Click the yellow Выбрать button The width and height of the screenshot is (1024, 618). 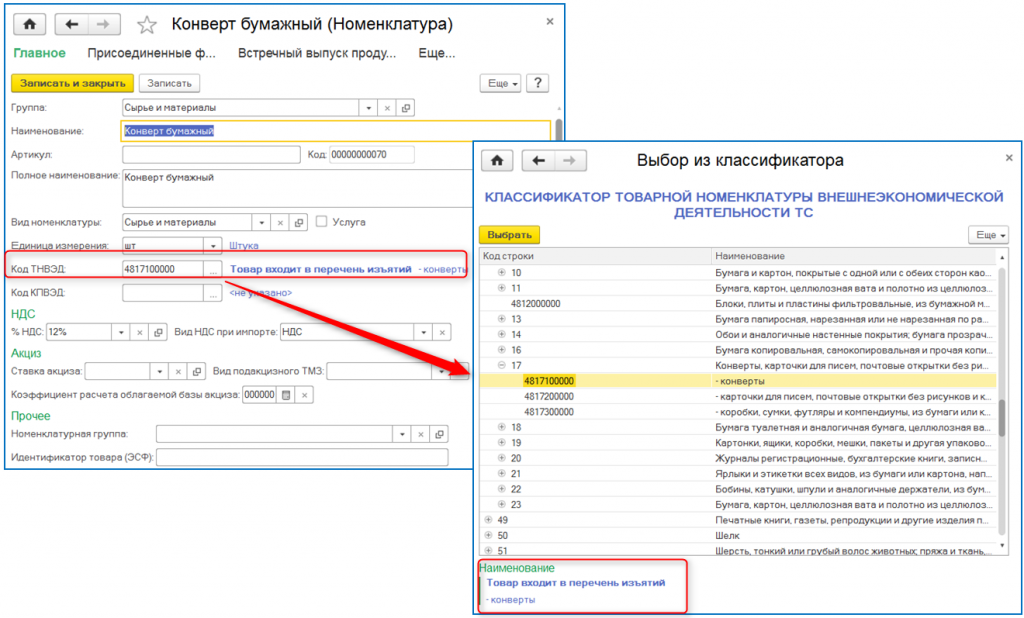(509, 234)
